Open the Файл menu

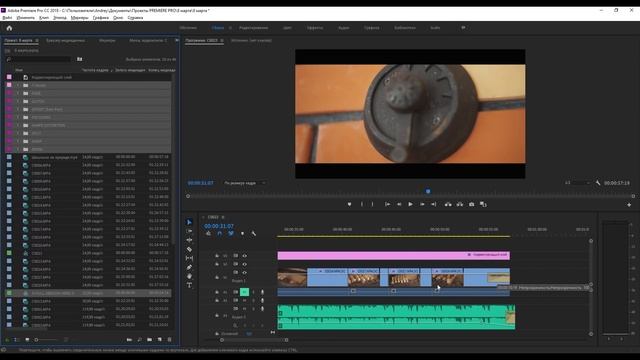pyautogui.click(x=7, y=18)
